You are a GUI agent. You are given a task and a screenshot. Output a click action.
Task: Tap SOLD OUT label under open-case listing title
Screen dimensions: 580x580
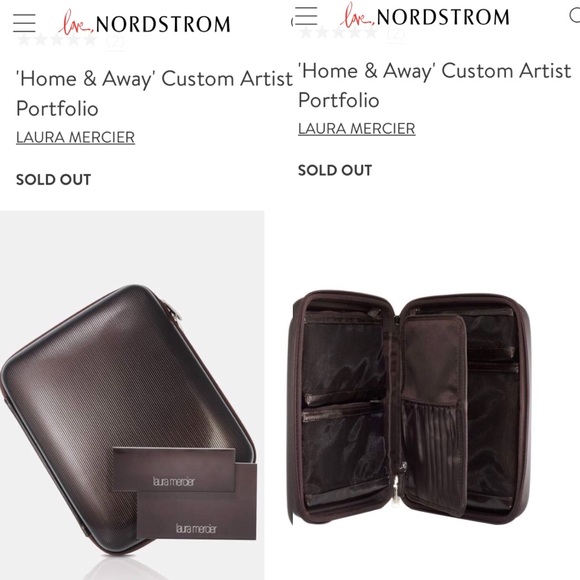click(x=335, y=171)
